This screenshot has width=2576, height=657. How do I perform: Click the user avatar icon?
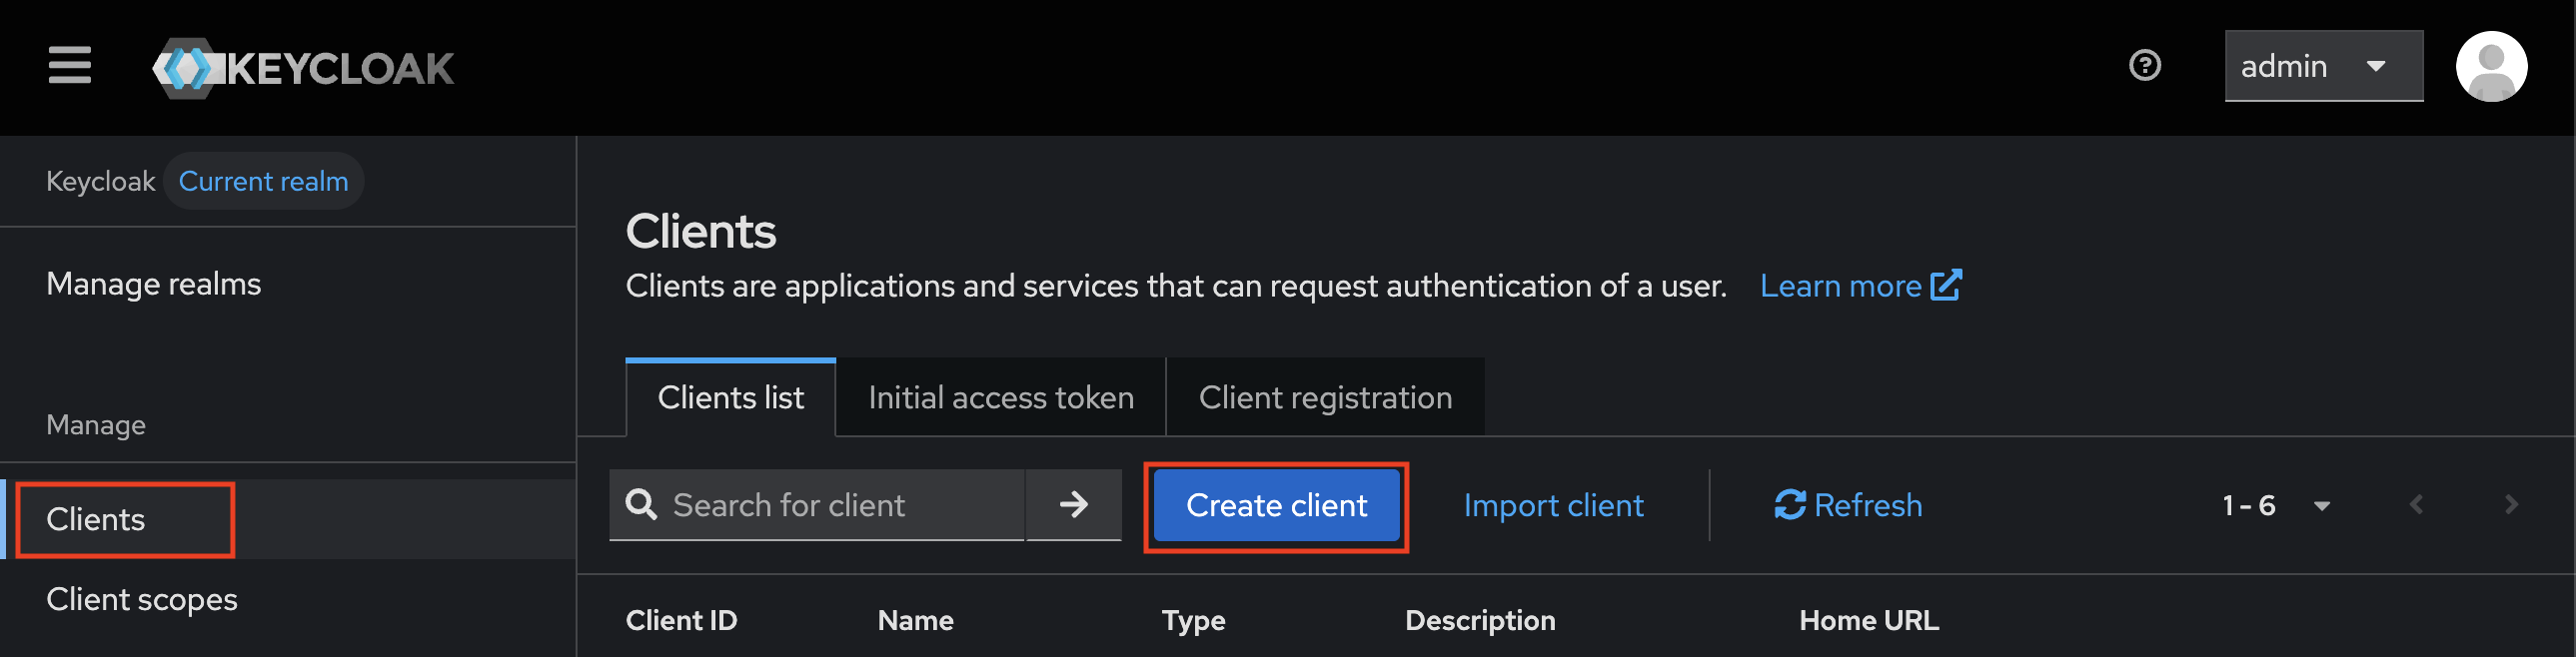[x=2490, y=66]
